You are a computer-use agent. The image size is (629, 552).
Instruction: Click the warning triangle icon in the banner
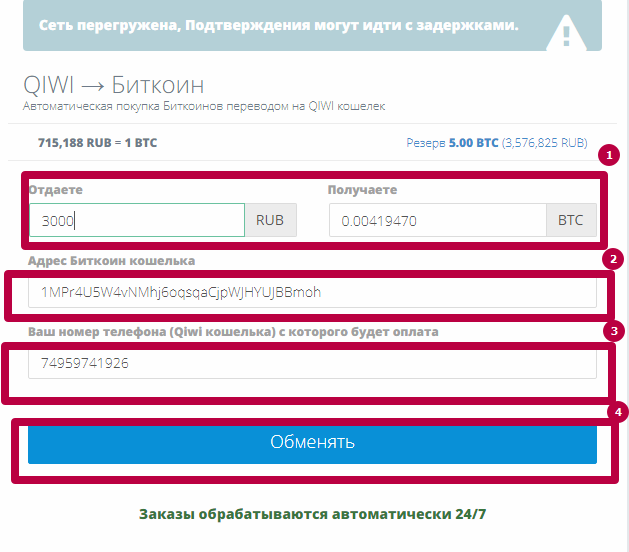566,32
